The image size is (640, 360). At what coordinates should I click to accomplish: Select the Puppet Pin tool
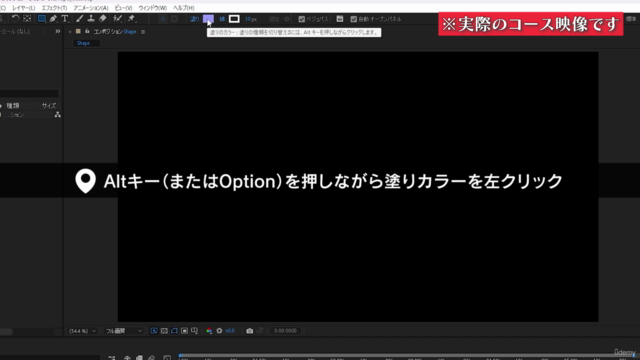pyautogui.click(x=131, y=18)
